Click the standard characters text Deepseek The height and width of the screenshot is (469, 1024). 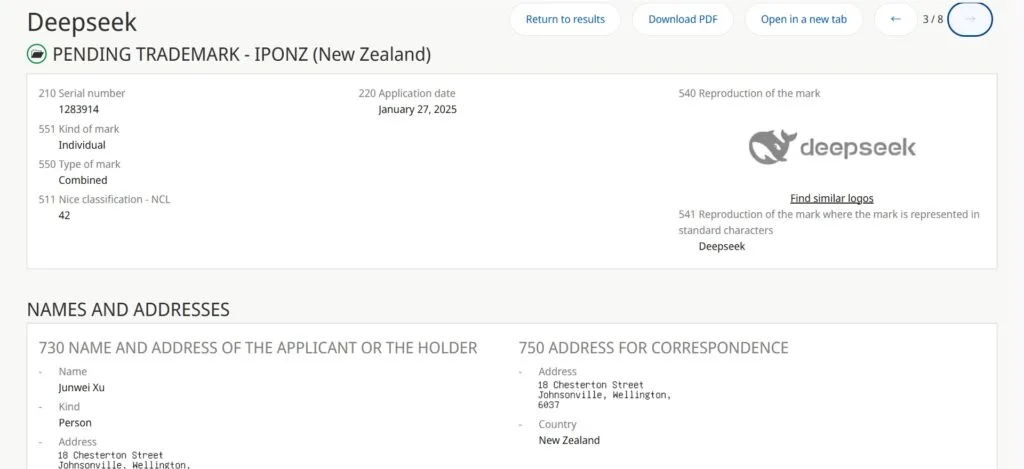click(722, 246)
